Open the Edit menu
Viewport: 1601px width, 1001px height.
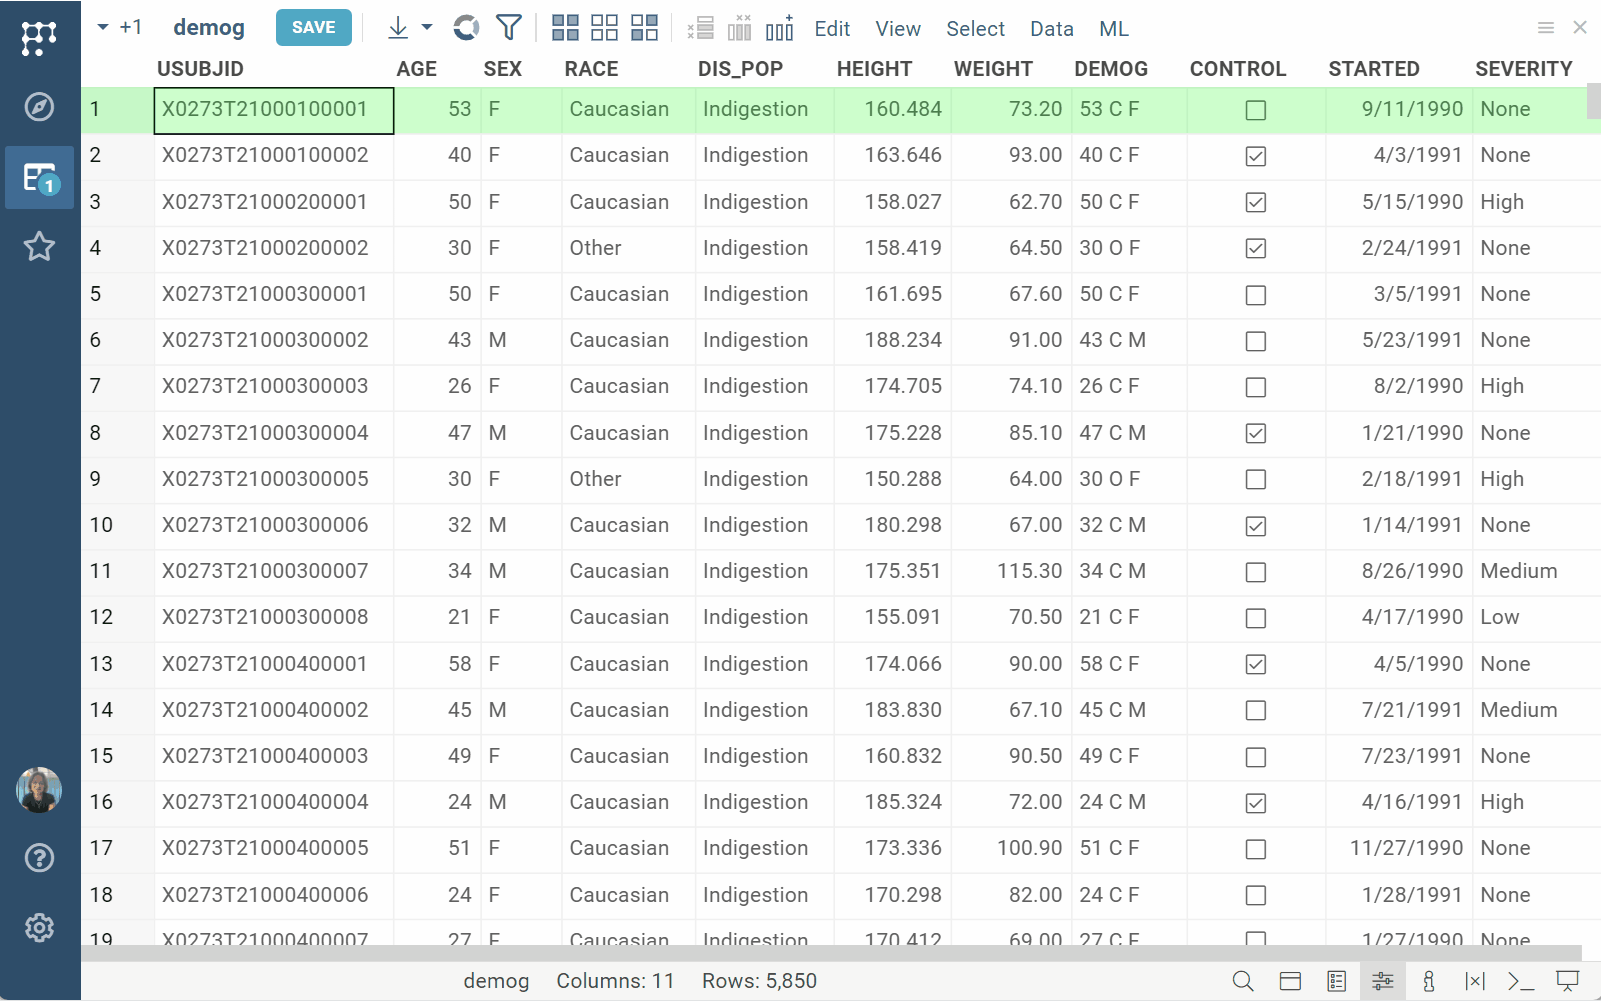pos(832,29)
